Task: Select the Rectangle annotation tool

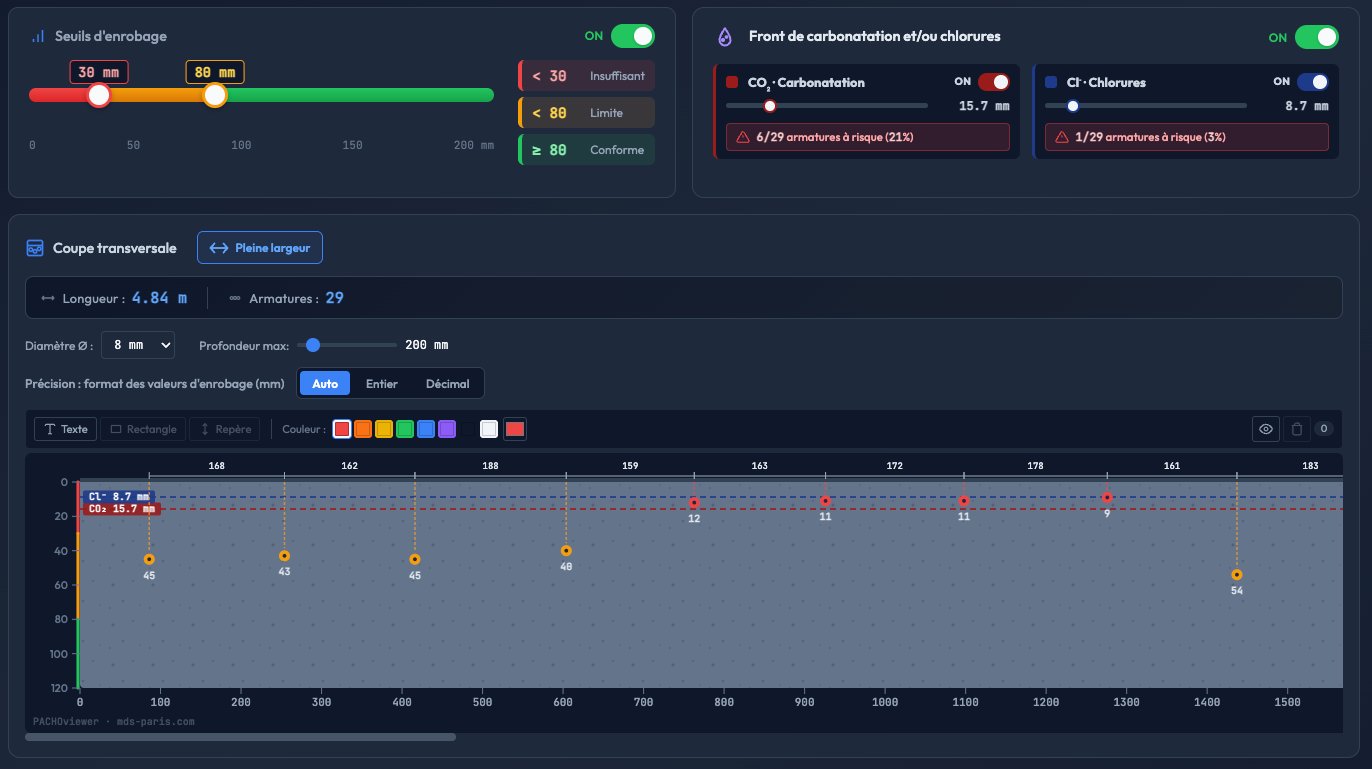Action: 142,429
